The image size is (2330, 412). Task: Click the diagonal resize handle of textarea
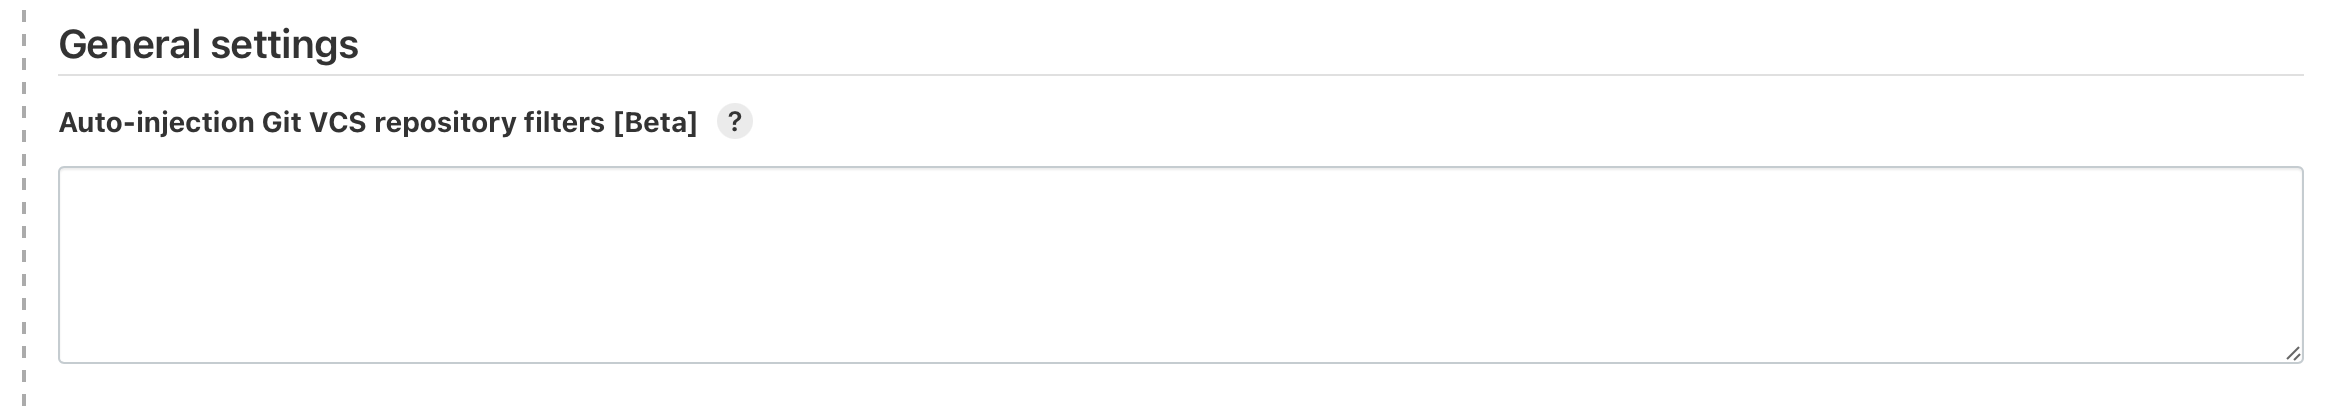point(2292,353)
